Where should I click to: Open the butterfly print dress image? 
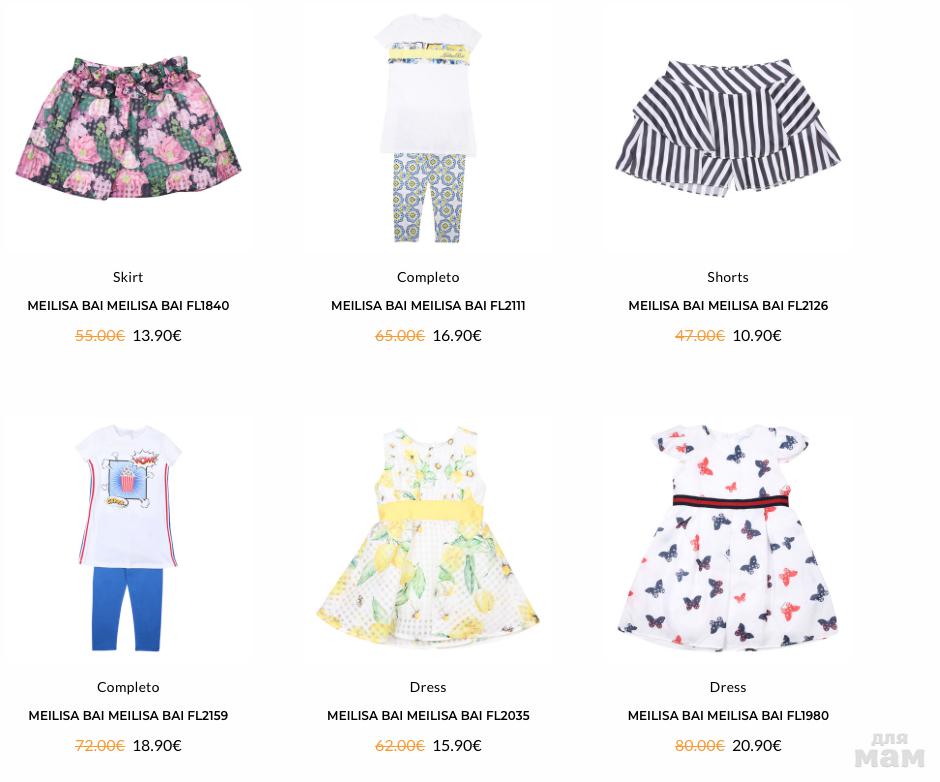pyautogui.click(x=728, y=538)
